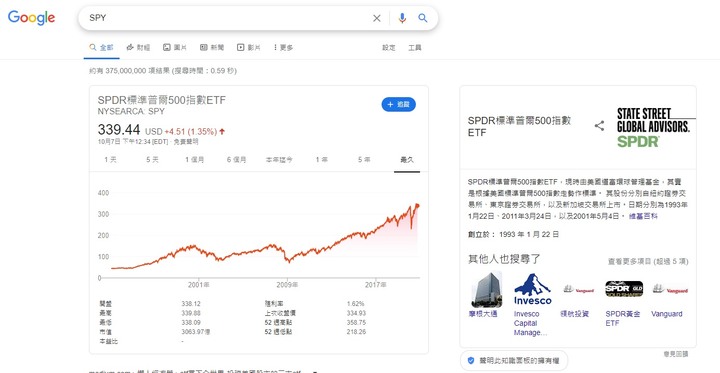Image resolution: width=720 pixels, height=373 pixels.
Task: Click the State Street SPDR logo
Action: [656, 127]
